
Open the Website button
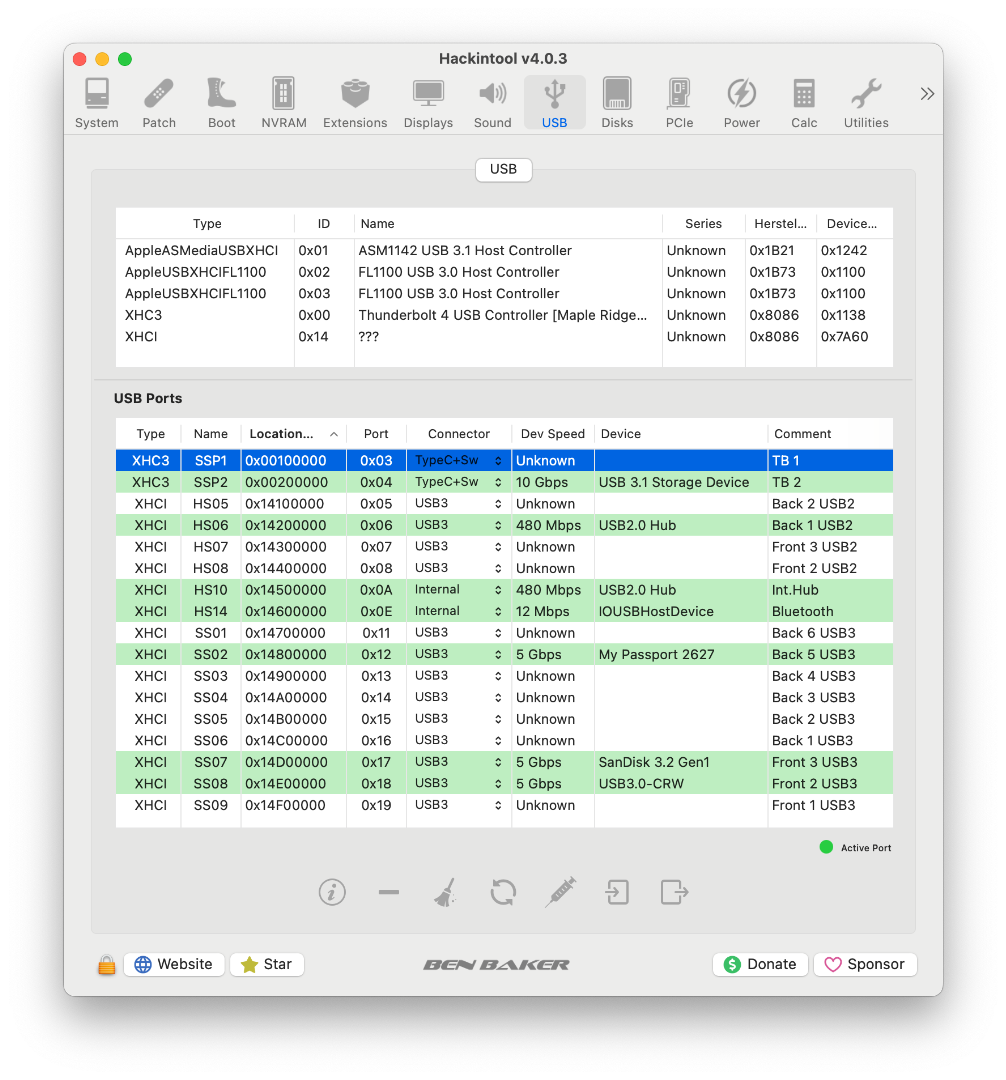(x=174, y=964)
